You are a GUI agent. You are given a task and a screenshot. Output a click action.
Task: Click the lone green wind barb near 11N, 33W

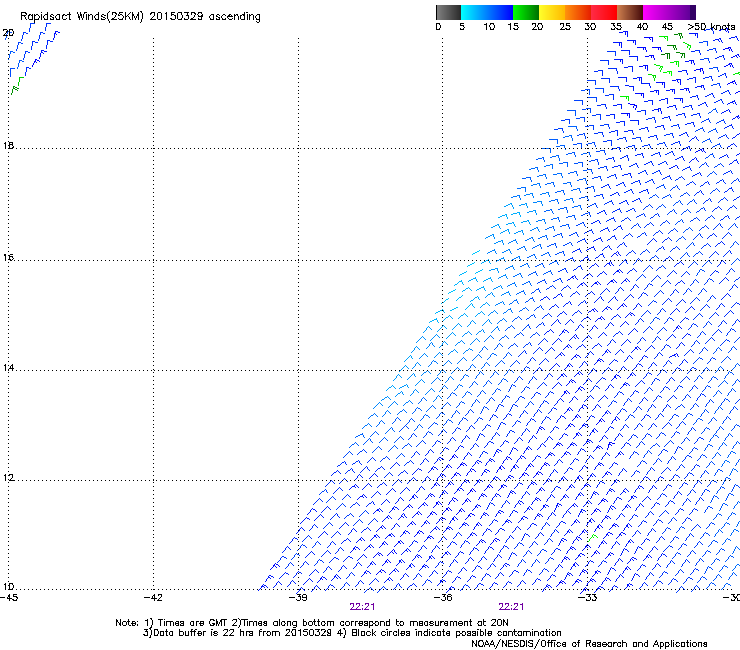[x=593, y=538]
